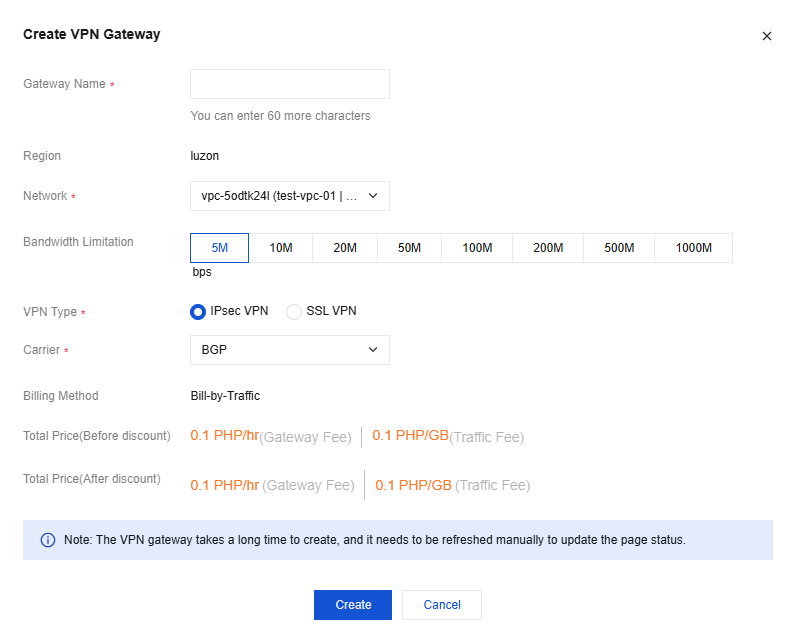
Task: Click the 'Carrier' field label
Action: [x=42, y=350]
